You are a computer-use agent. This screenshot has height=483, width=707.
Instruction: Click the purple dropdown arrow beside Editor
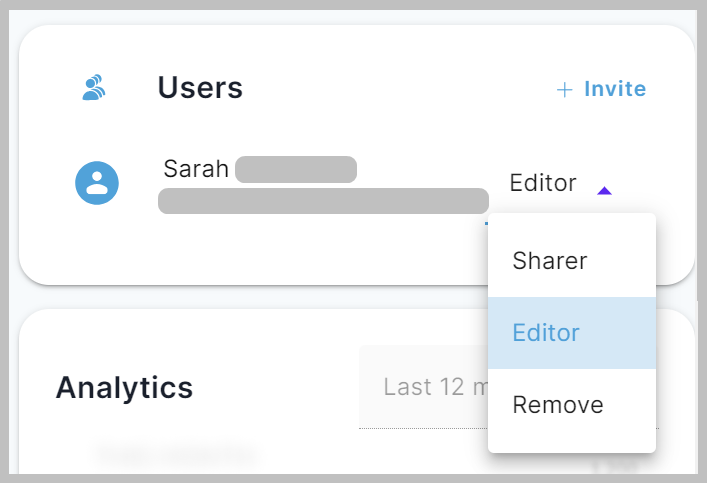coord(604,191)
